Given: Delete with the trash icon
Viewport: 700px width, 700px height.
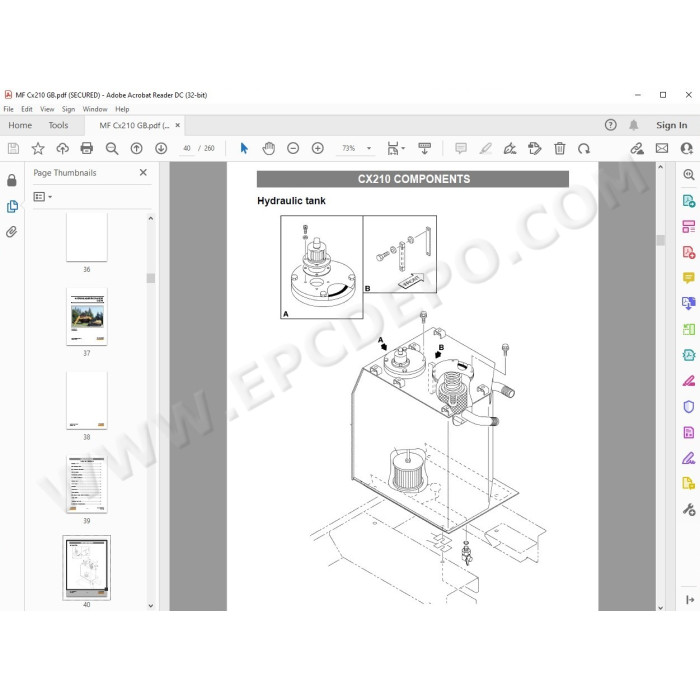Looking at the screenshot, I should coord(559,148).
